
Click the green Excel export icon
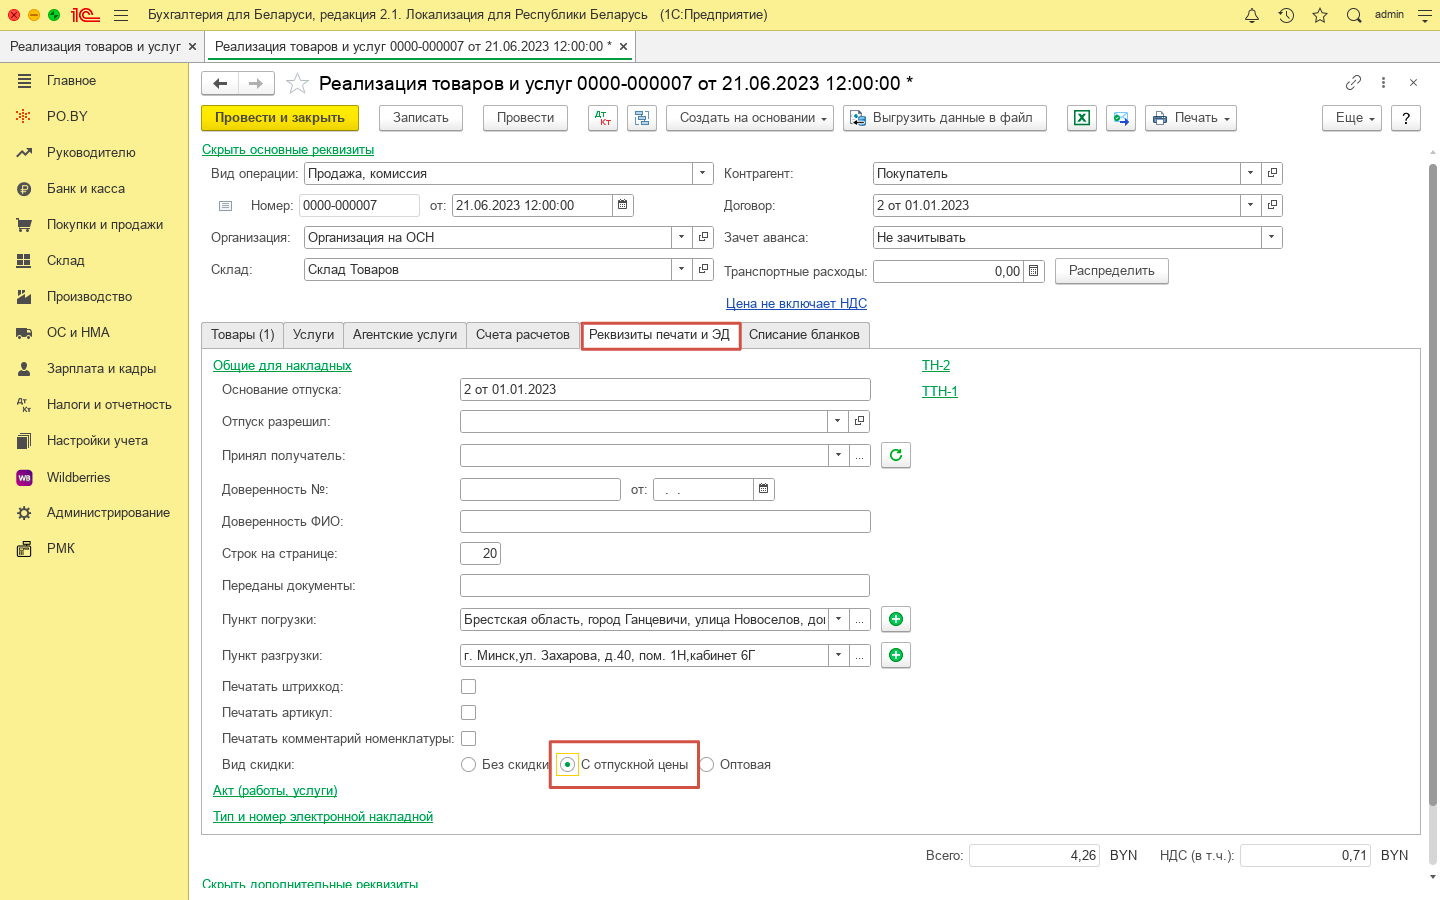(x=1082, y=118)
